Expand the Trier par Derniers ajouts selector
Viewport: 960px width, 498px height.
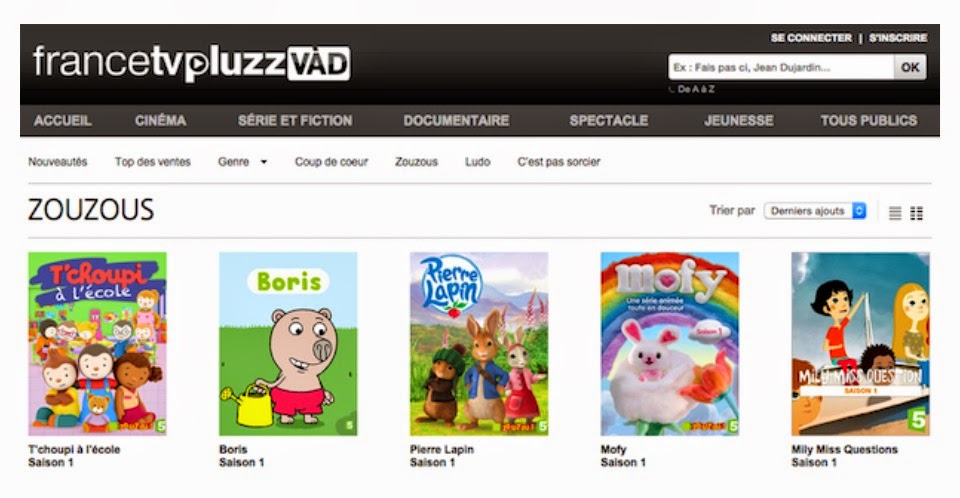pyautogui.click(x=815, y=211)
